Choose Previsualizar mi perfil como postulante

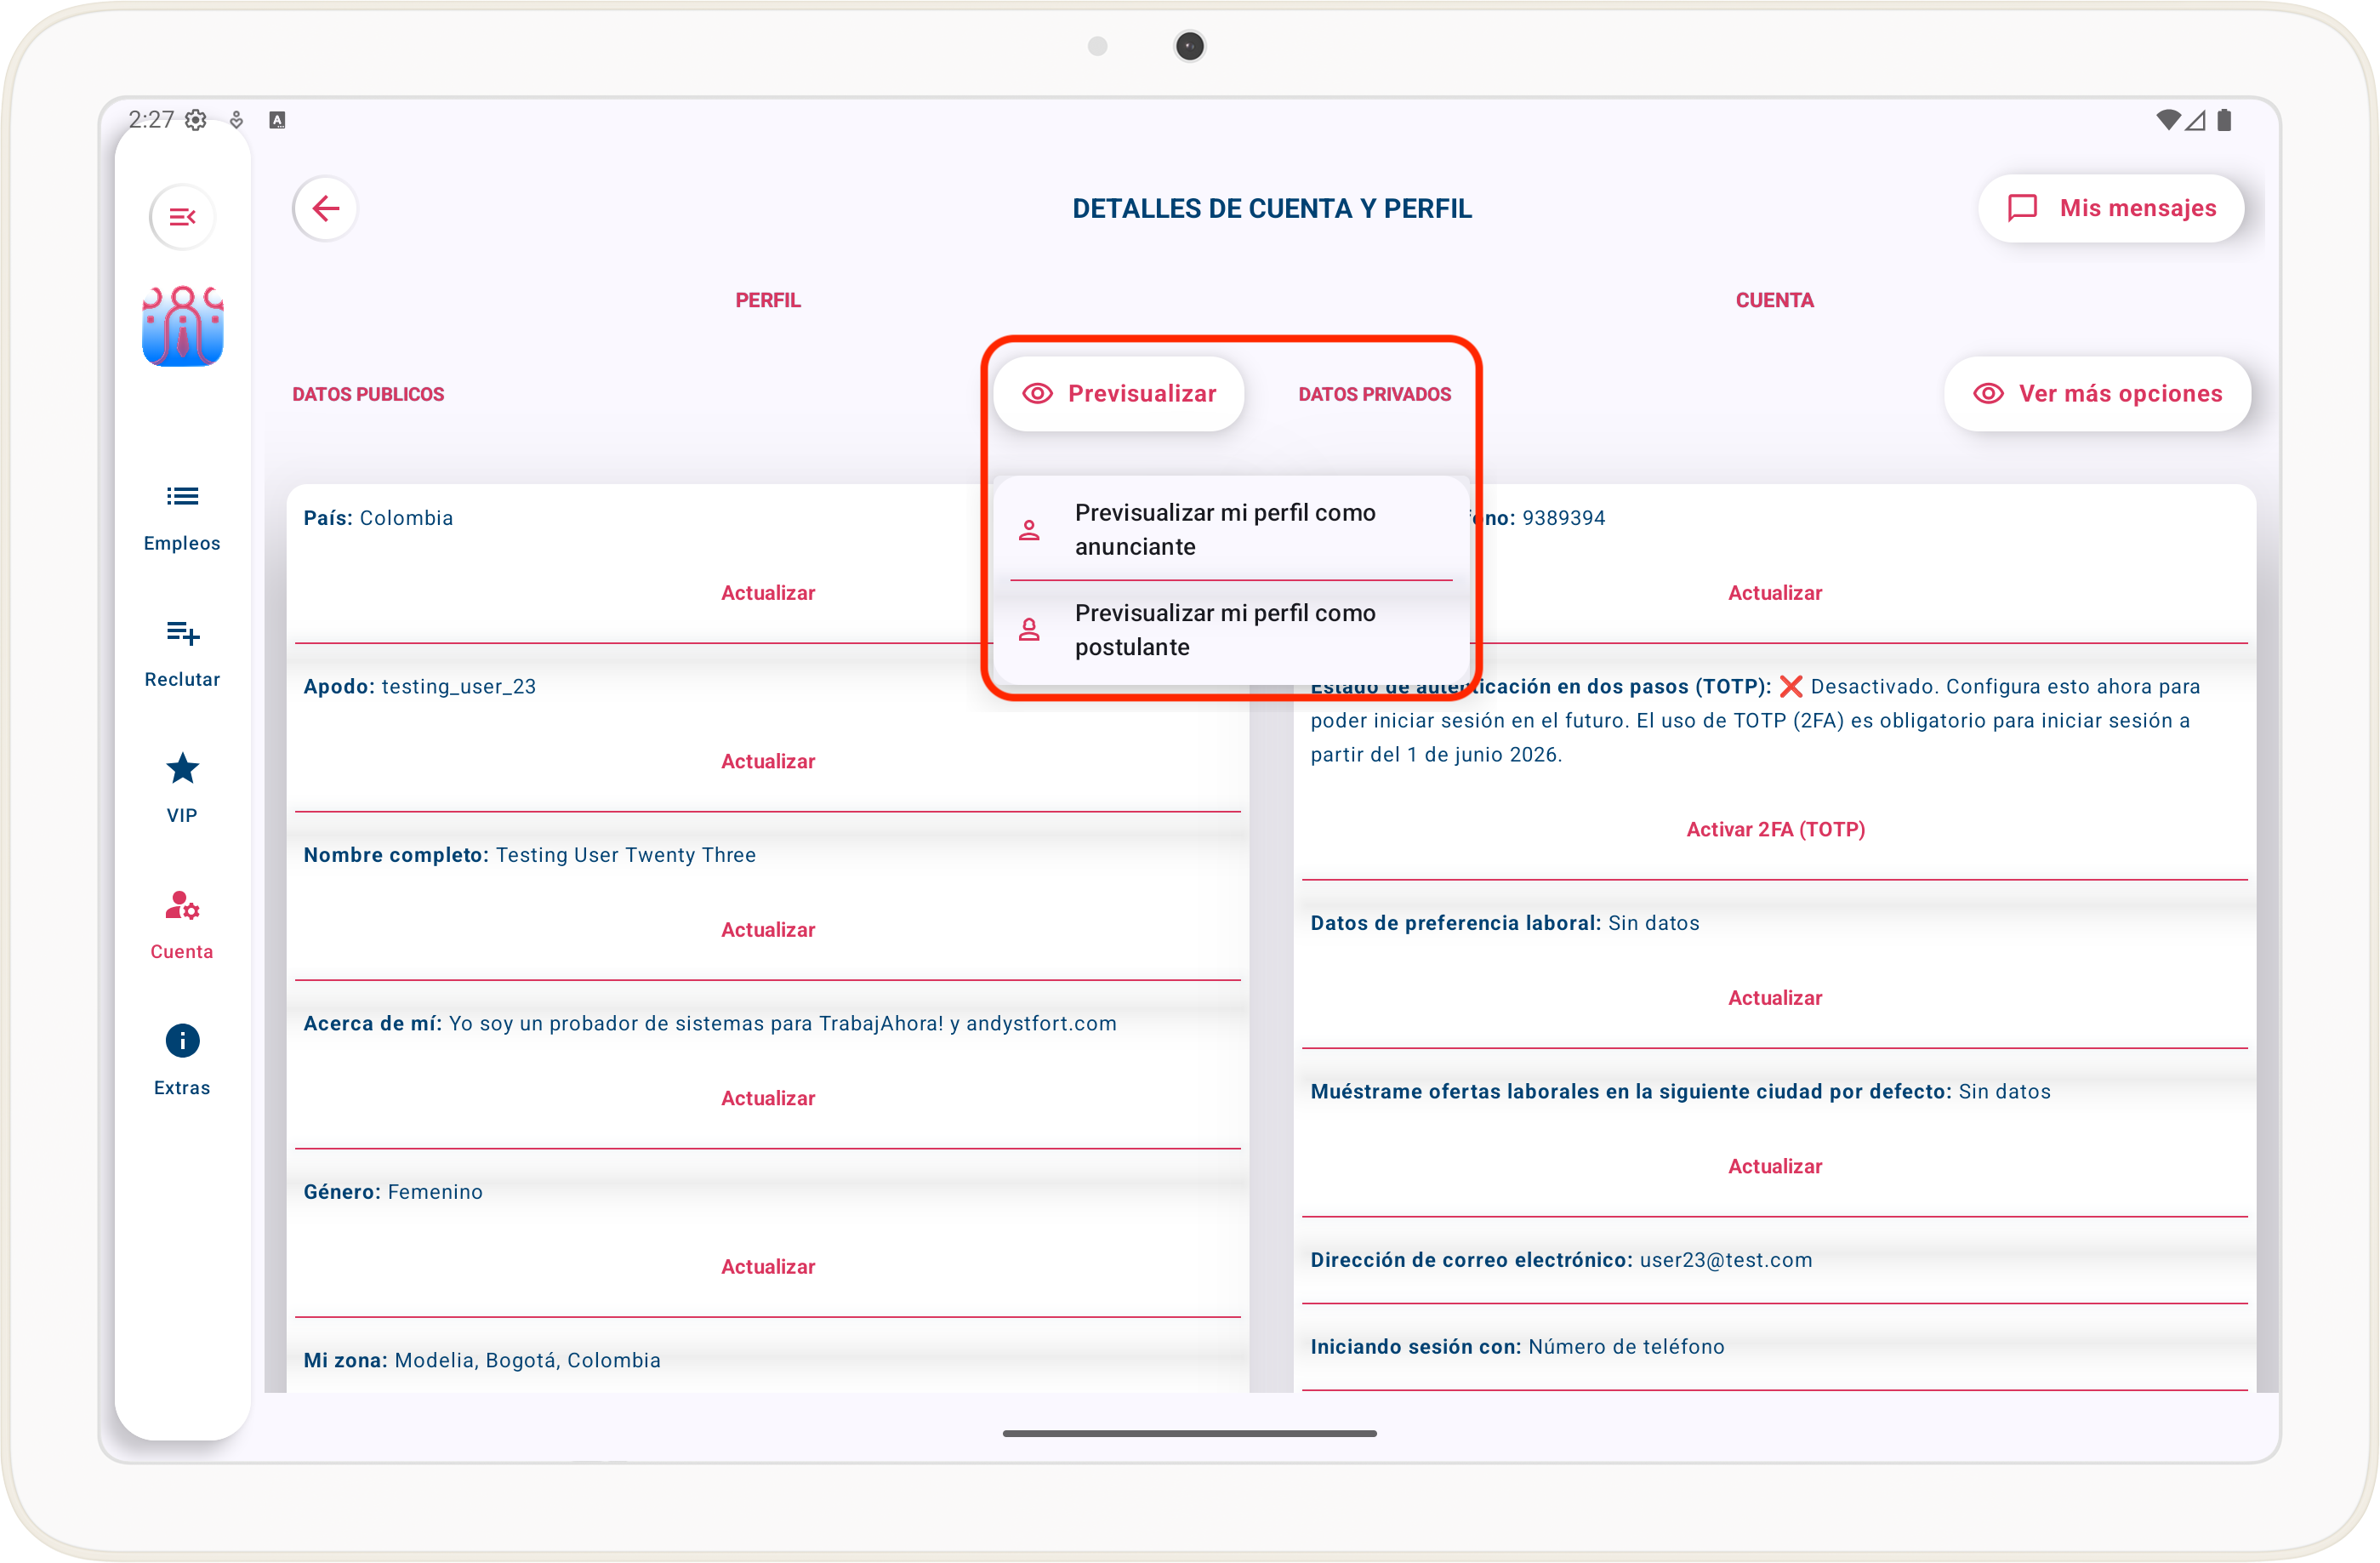(1225, 630)
